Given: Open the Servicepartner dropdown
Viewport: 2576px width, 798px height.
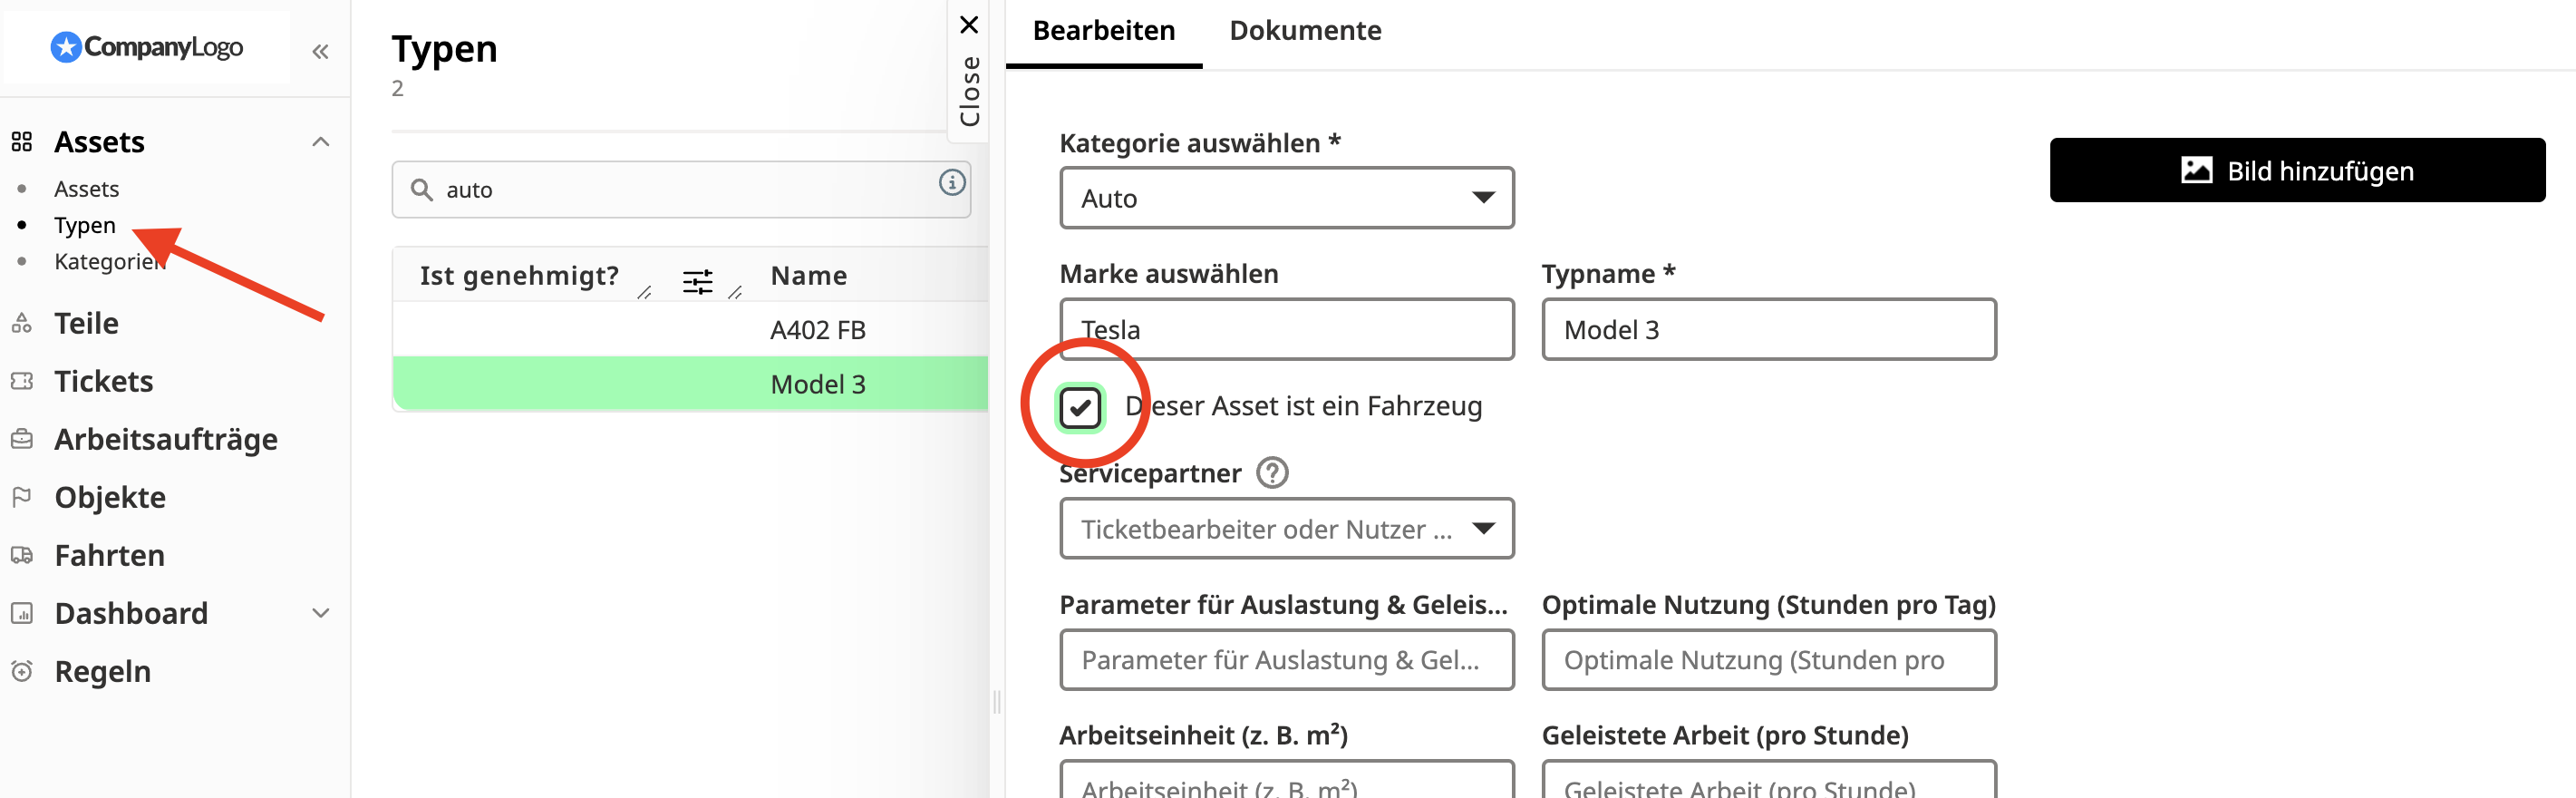Looking at the screenshot, I should tap(1286, 528).
